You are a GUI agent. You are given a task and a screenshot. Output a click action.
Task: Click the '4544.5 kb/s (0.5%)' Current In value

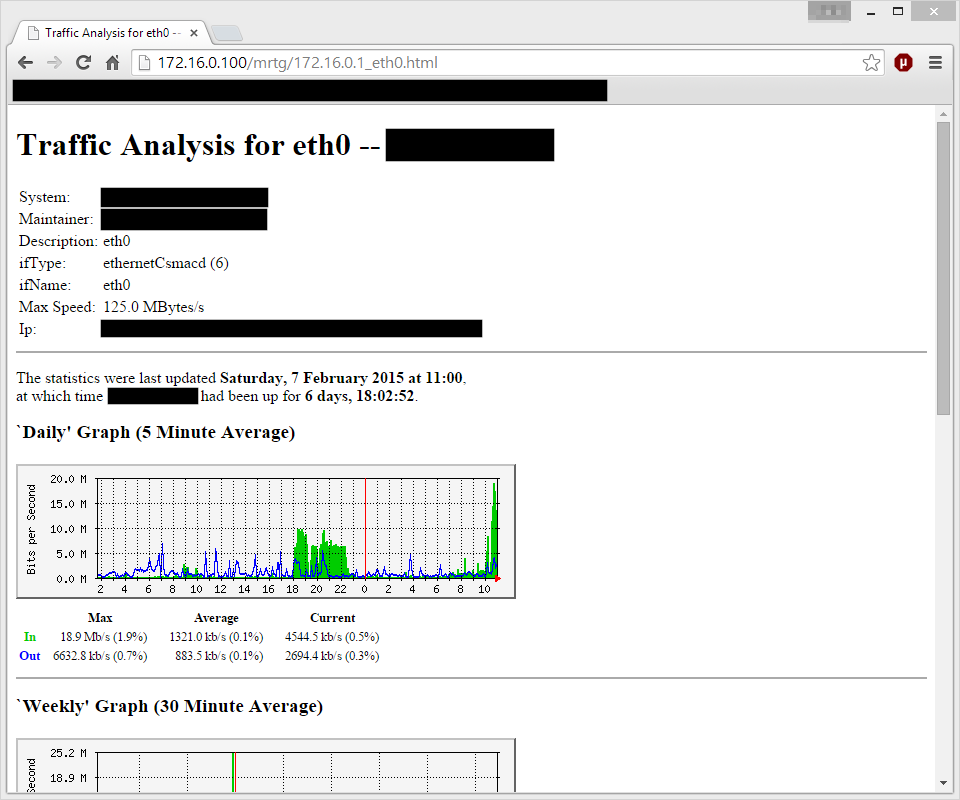click(332, 637)
